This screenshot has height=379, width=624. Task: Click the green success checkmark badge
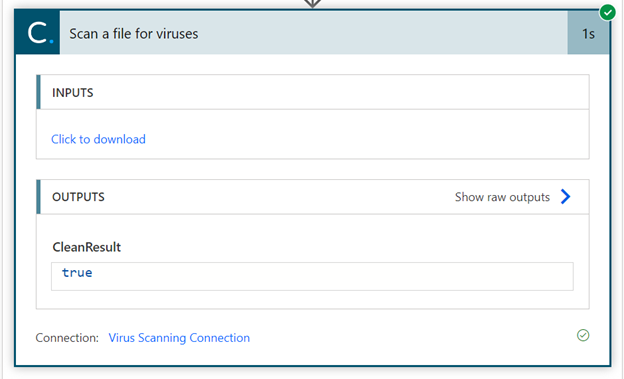(607, 12)
